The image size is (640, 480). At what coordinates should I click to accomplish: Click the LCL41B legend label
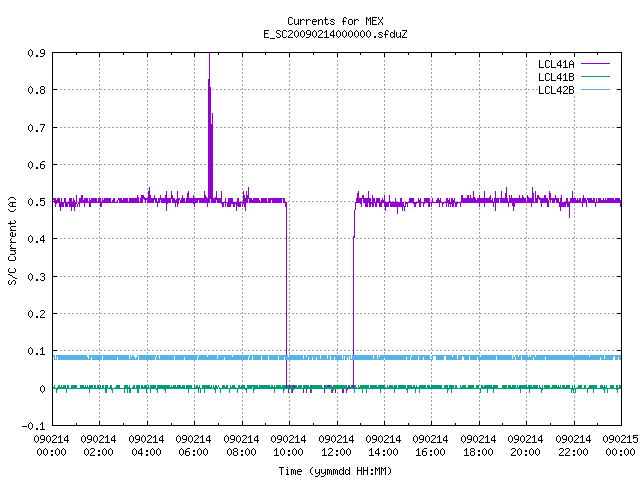click(x=556, y=77)
